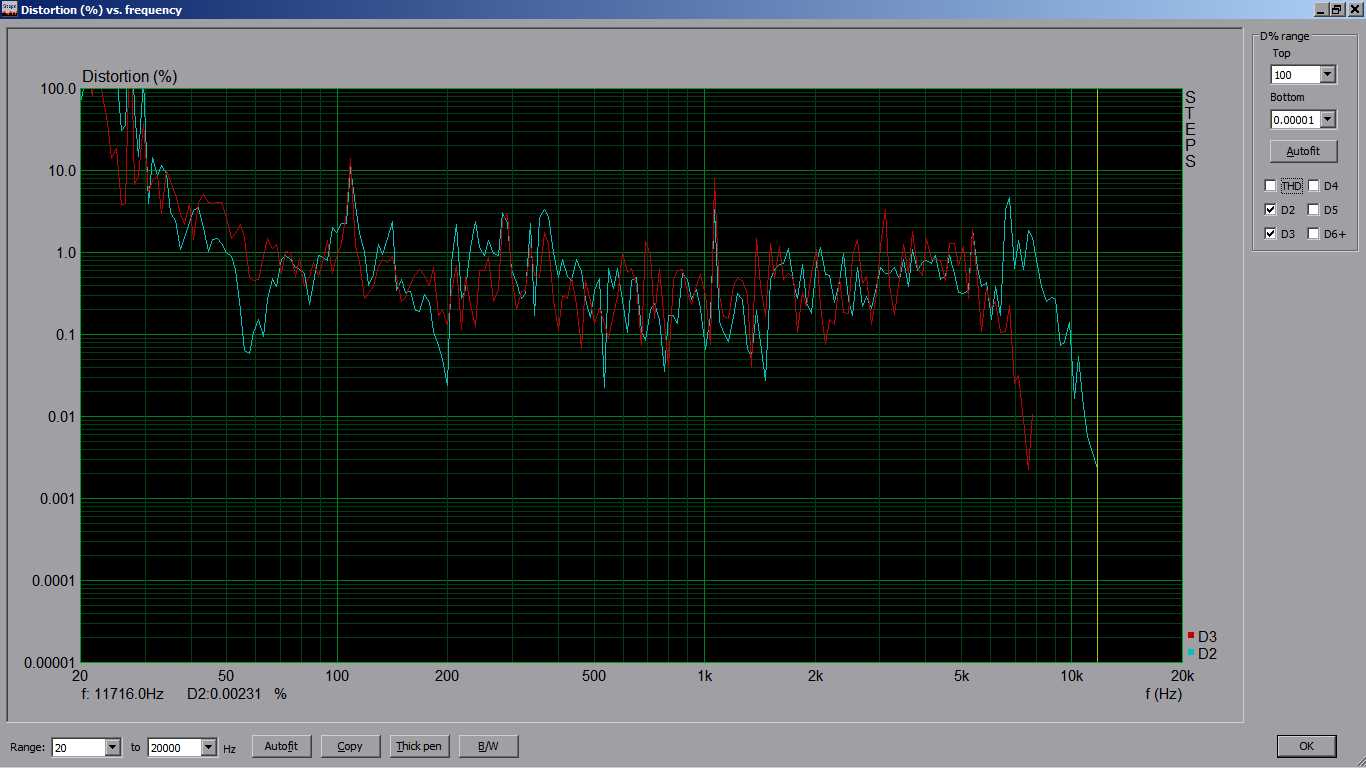Confirm with the OK button
Image resolution: width=1366 pixels, height=768 pixels.
pyautogui.click(x=1306, y=746)
